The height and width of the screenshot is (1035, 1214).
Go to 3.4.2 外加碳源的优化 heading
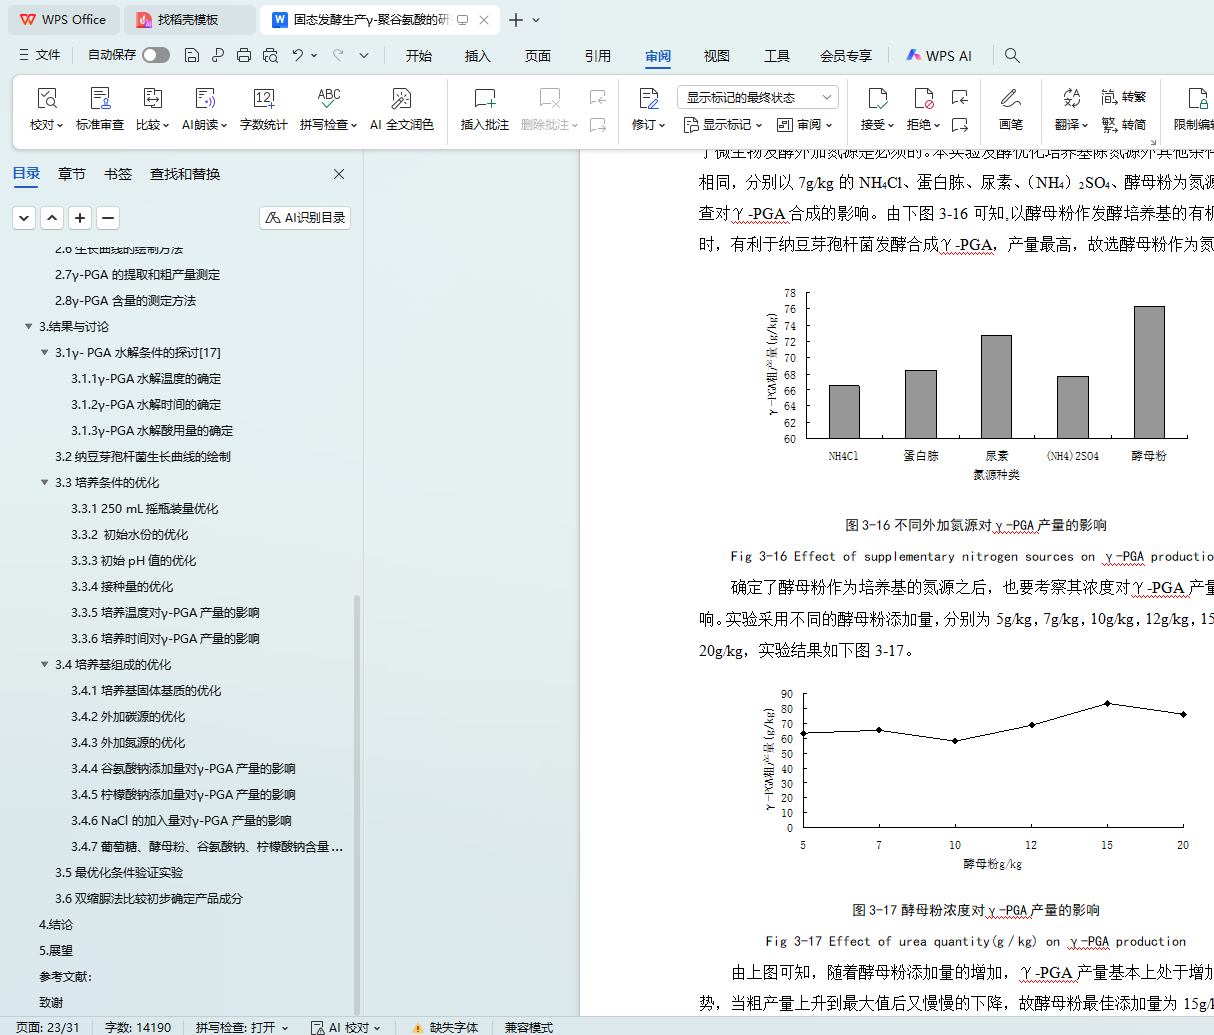pos(128,717)
